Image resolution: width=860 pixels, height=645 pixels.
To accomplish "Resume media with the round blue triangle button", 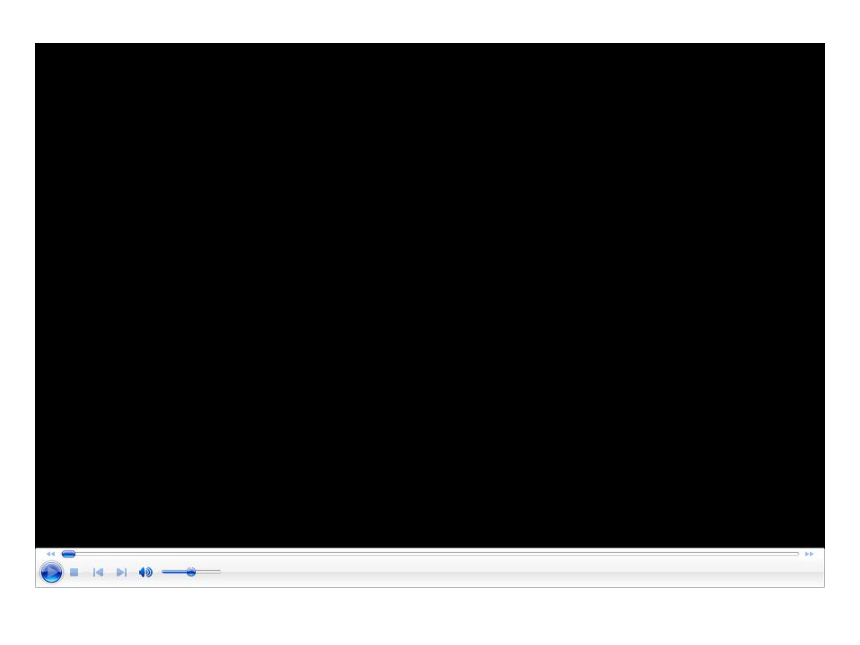I will 51,573.
